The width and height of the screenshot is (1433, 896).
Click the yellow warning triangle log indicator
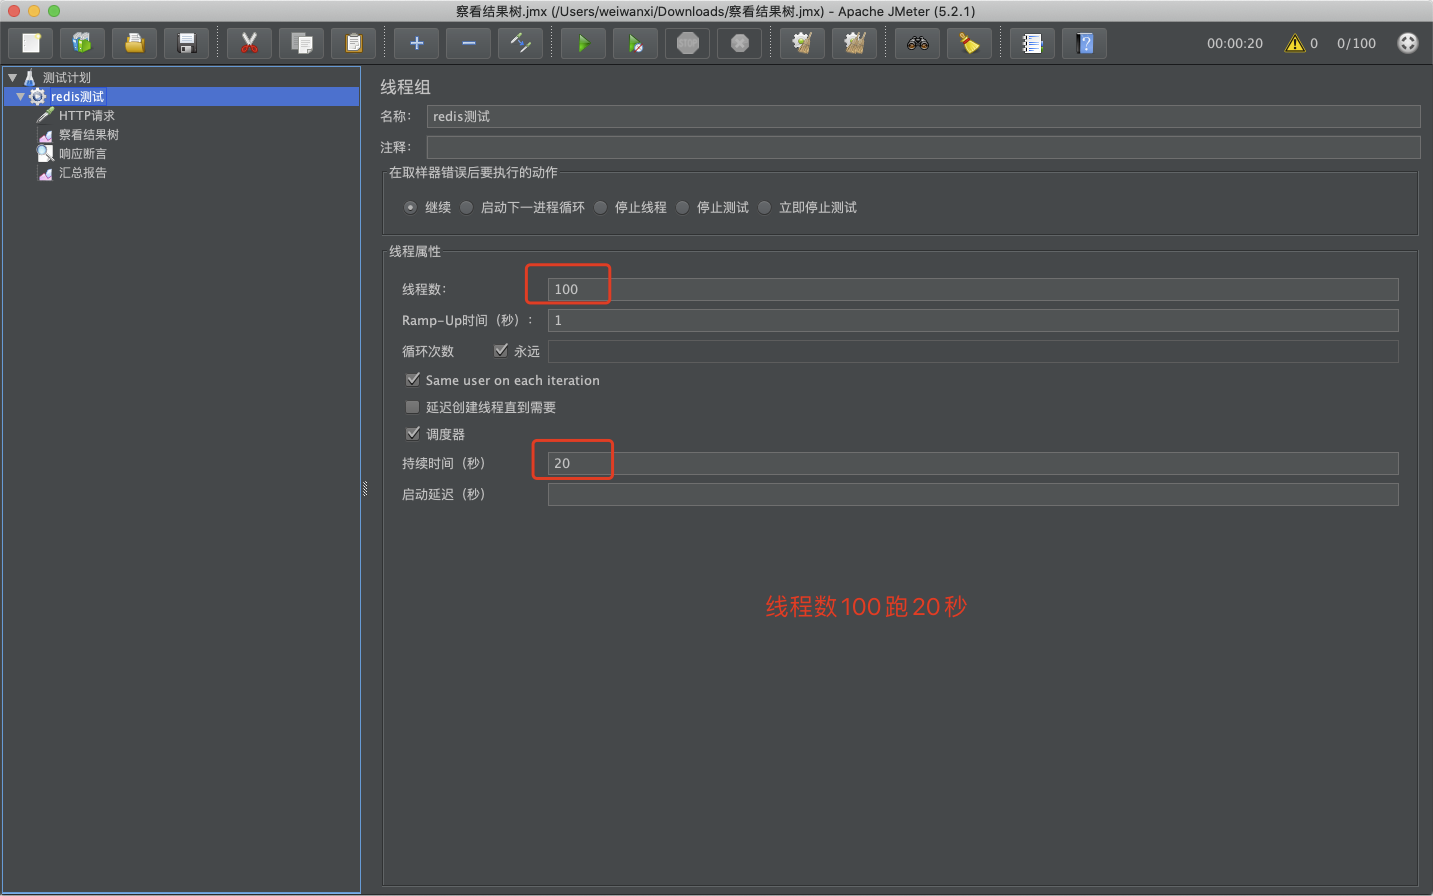(x=1295, y=43)
